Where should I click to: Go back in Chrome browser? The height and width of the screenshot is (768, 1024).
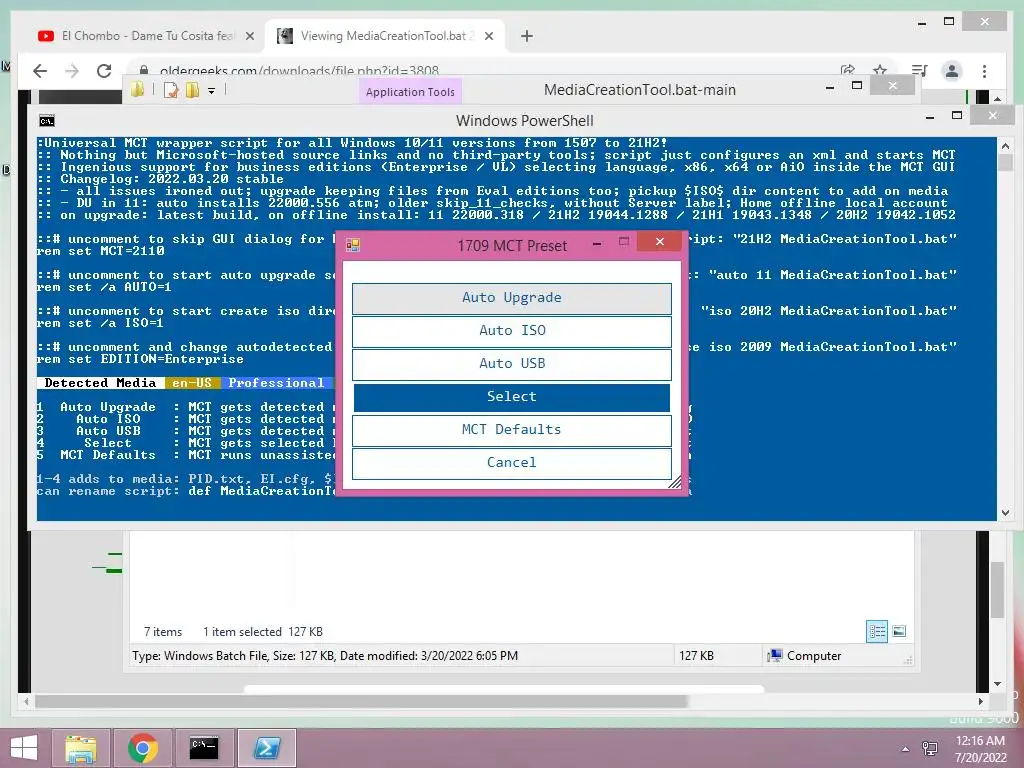[x=40, y=71]
